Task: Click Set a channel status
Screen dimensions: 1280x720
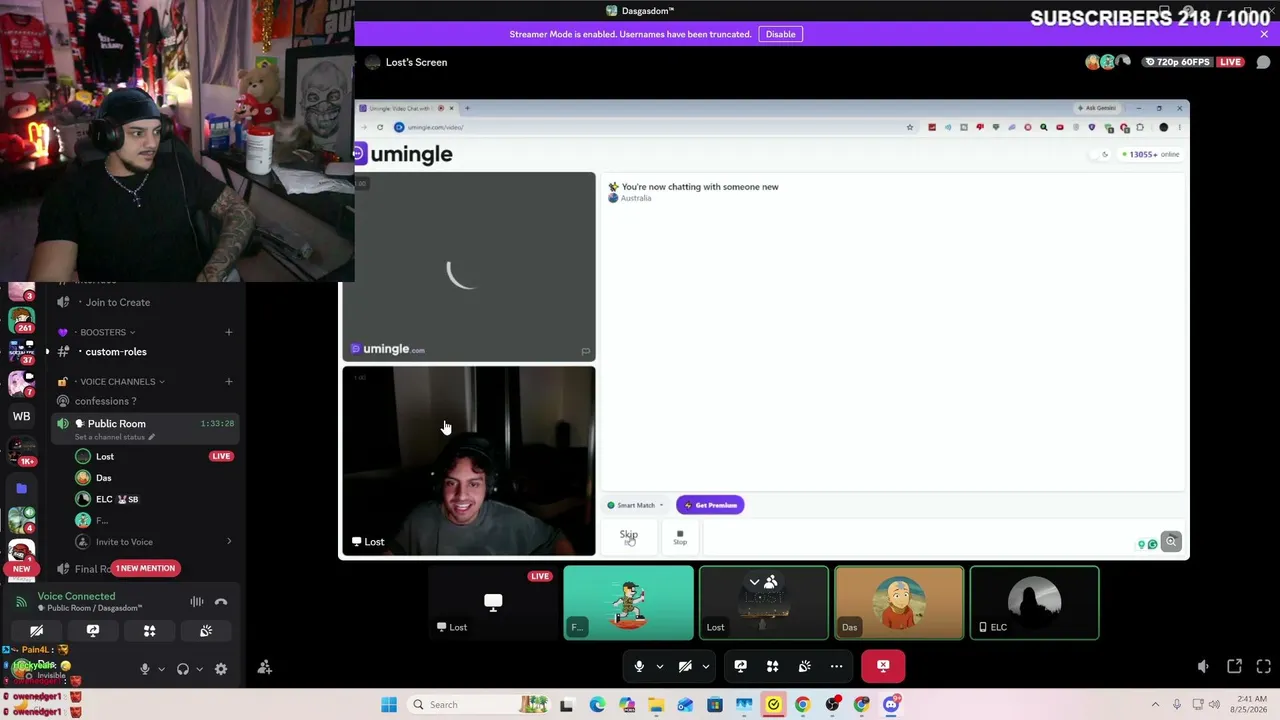Action: 114,437
